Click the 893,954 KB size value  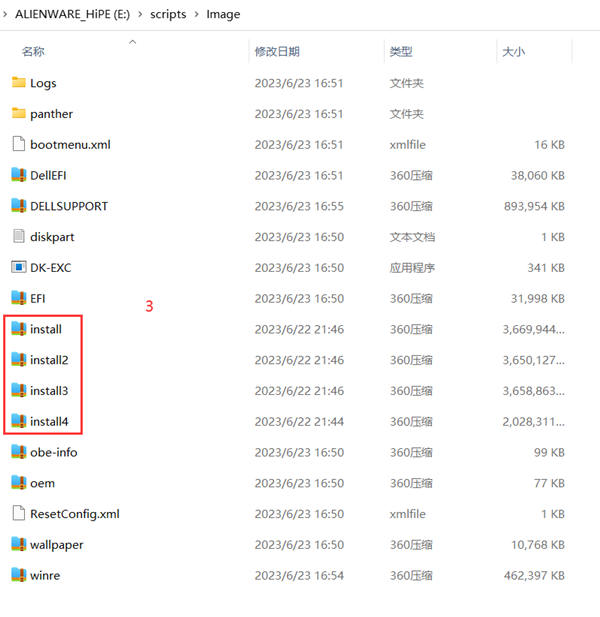tap(534, 206)
